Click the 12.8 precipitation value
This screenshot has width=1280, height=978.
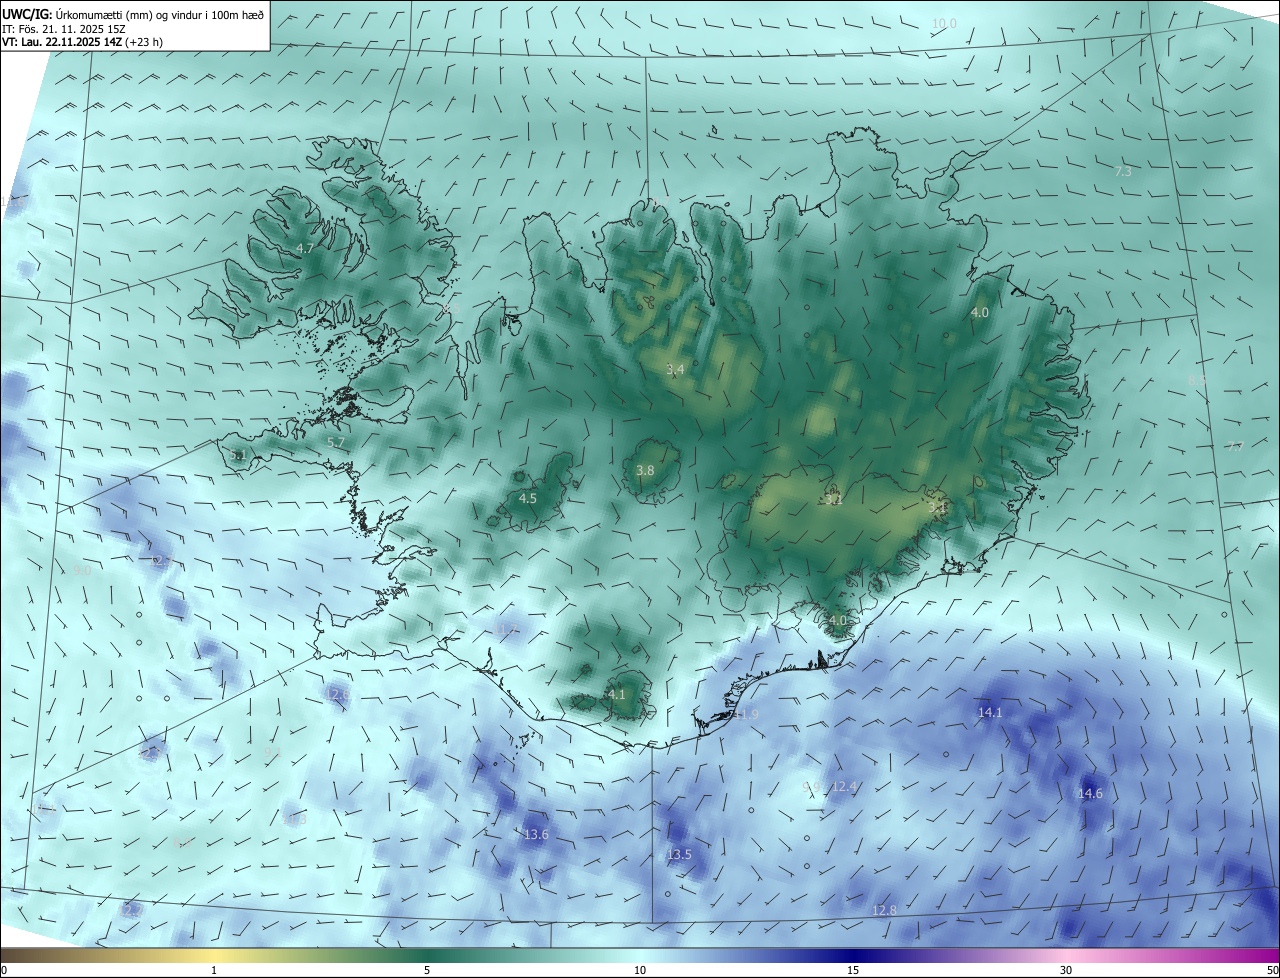884,910
